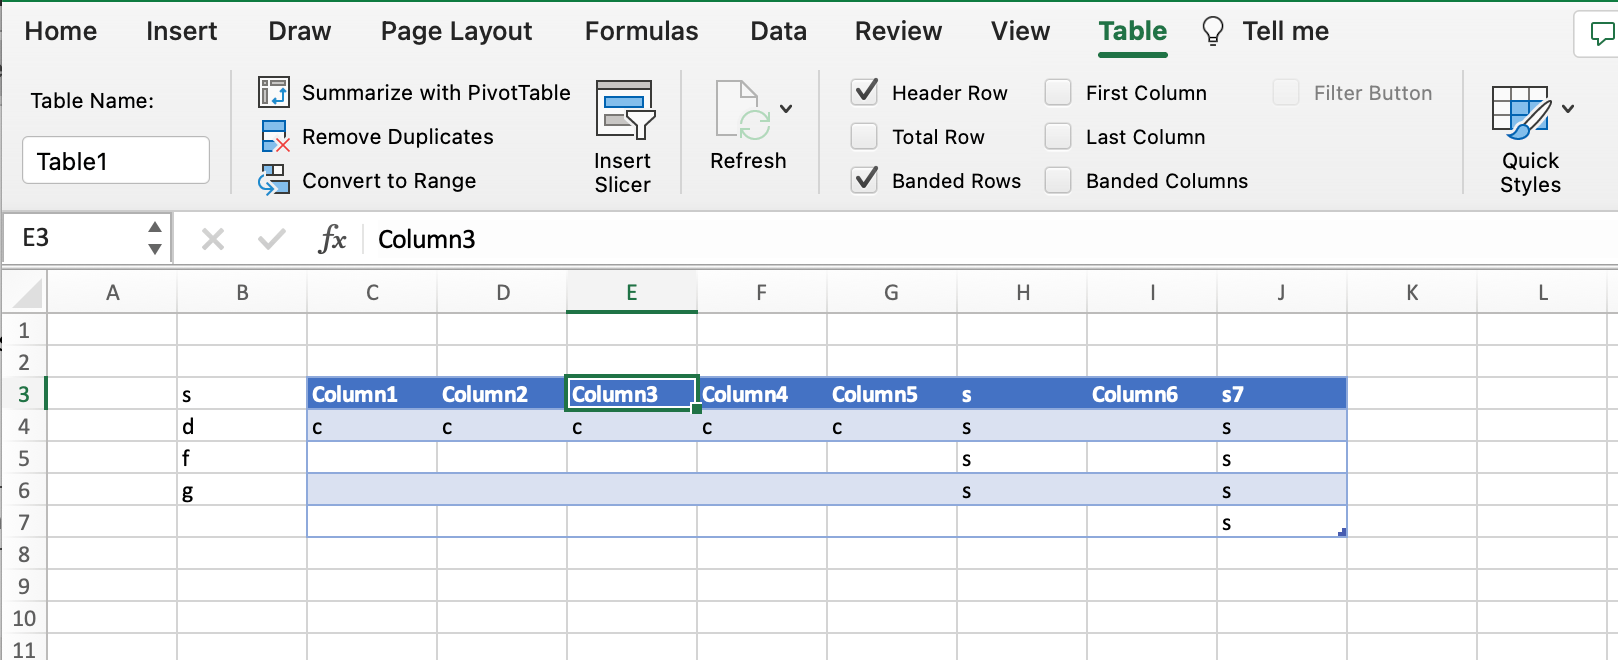This screenshot has width=1618, height=660.
Task: Select the s7 table header cell
Action: (x=1282, y=394)
